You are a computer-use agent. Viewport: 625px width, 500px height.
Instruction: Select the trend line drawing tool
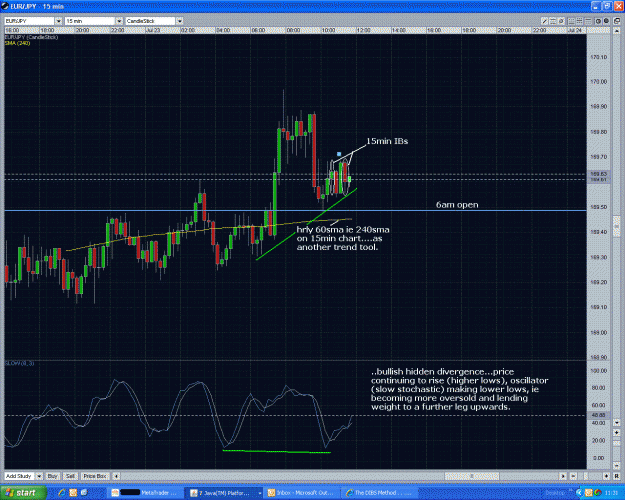[x=544, y=21]
